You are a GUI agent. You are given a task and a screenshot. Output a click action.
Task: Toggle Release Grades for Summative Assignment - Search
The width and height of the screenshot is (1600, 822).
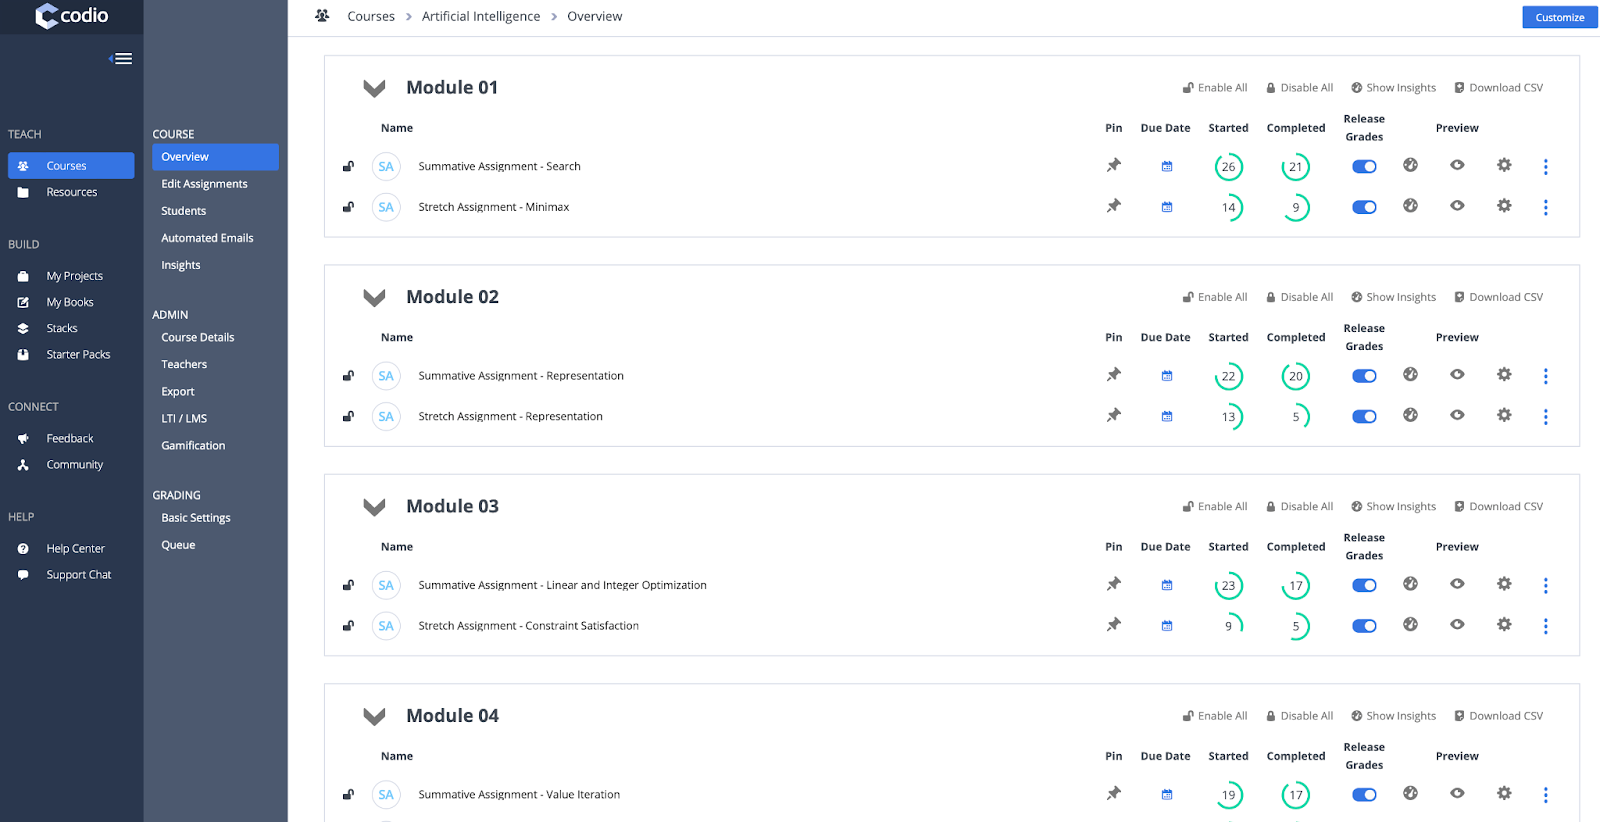1364,167
